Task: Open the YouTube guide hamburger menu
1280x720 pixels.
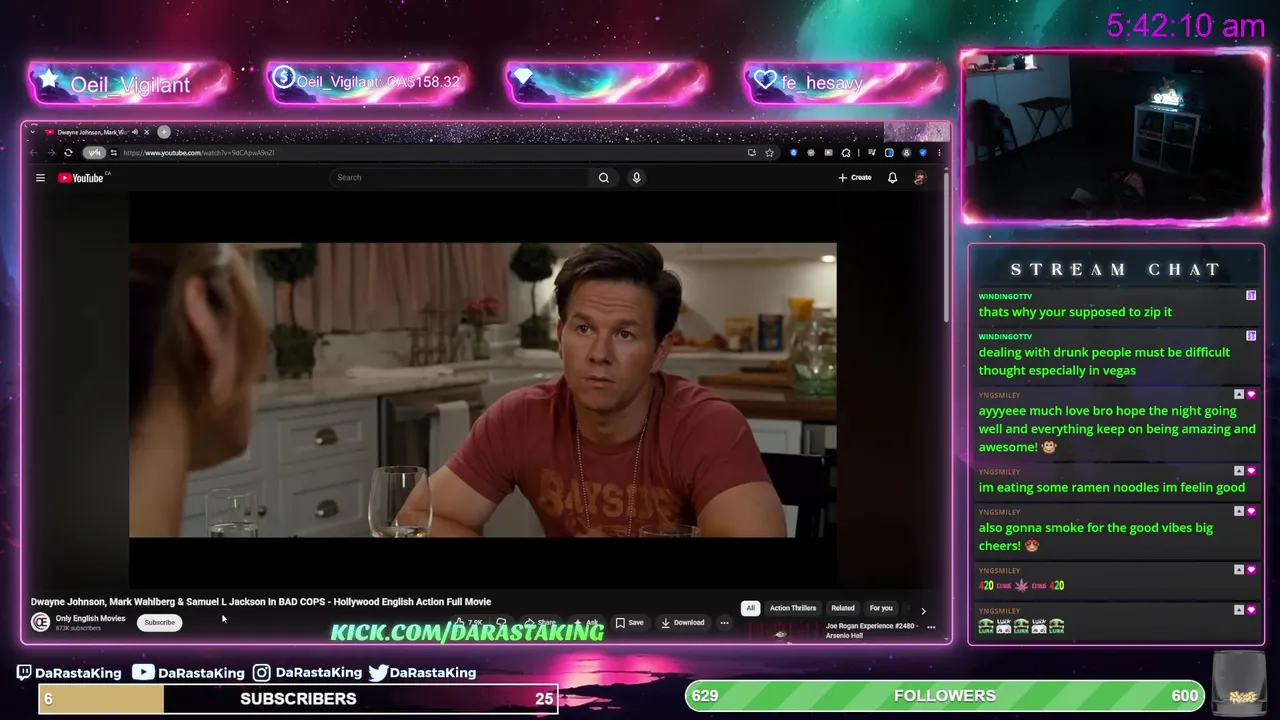Action: click(40, 178)
